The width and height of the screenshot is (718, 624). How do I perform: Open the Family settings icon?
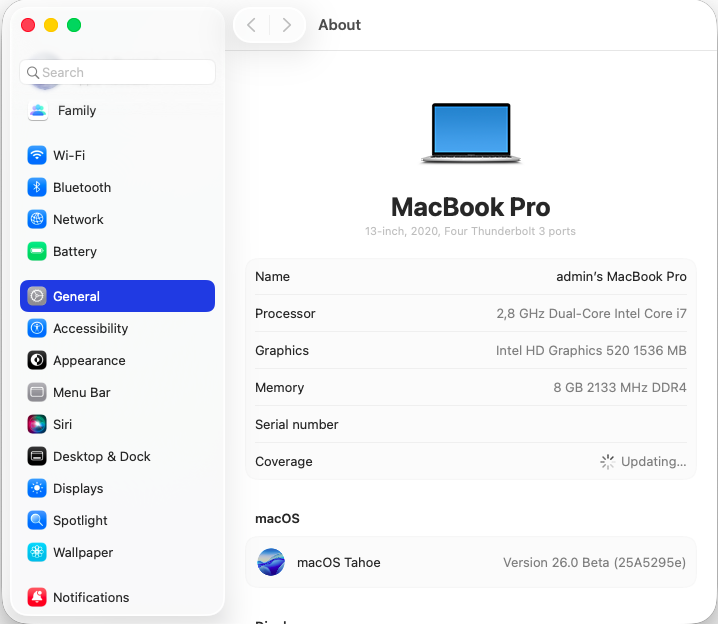tap(38, 110)
